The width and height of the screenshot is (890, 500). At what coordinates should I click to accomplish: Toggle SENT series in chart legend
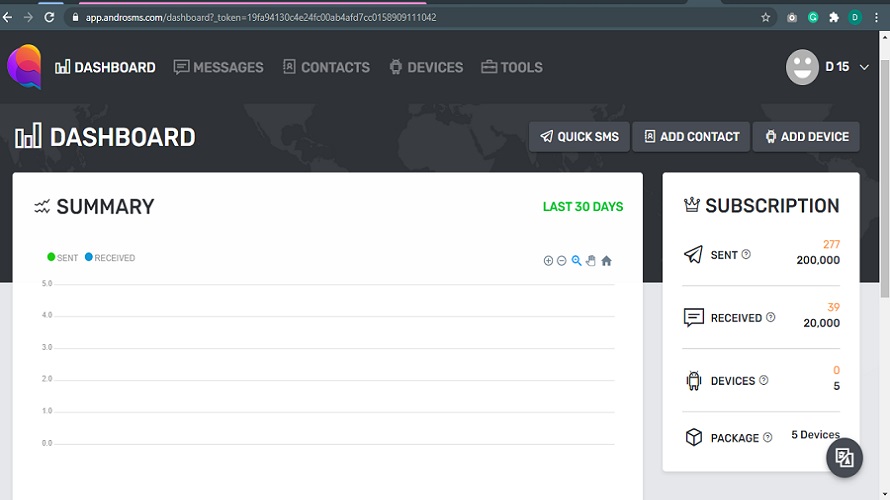coord(62,258)
